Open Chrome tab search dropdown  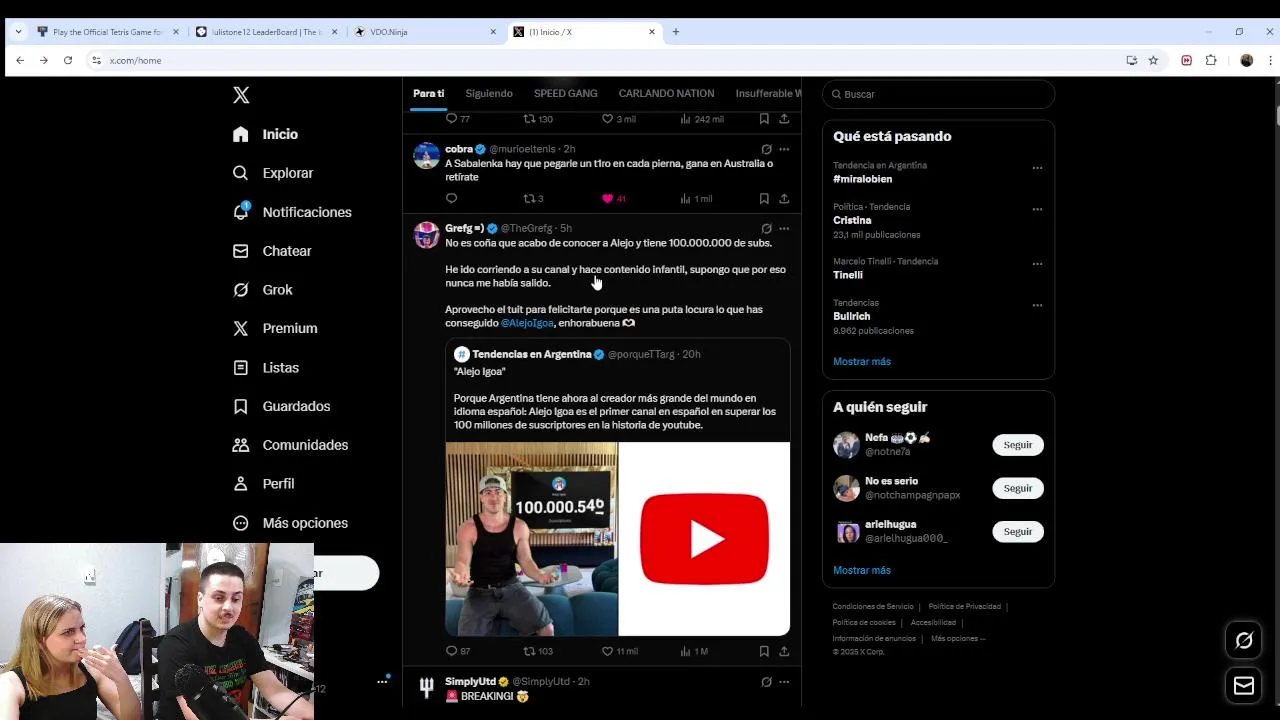(x=18, y=32)
